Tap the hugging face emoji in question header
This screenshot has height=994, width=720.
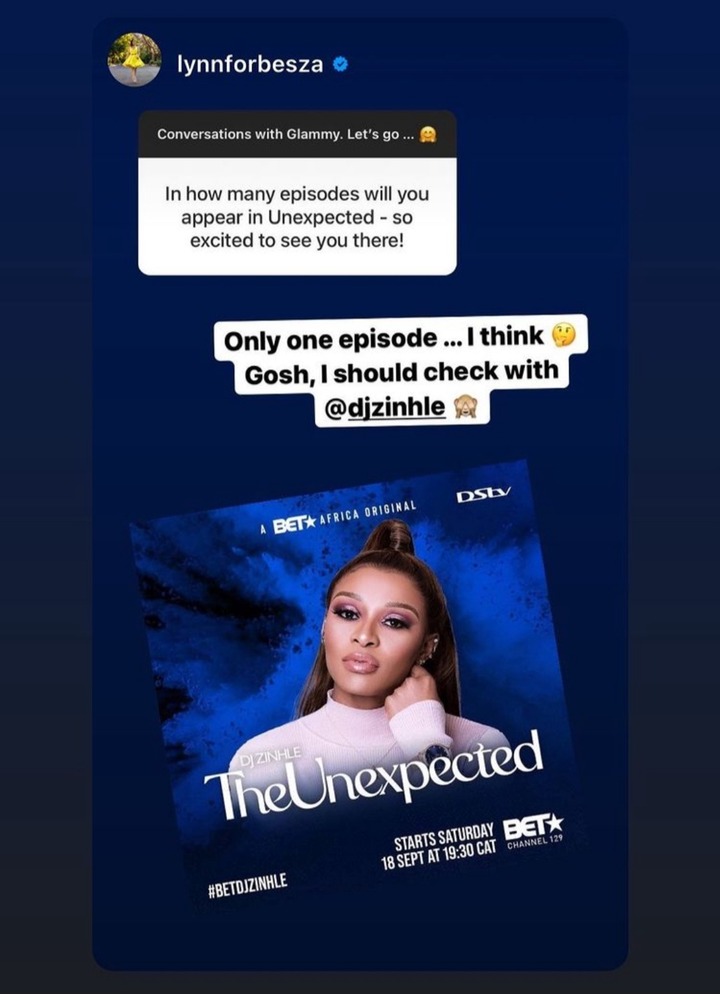tap(428, 134)
